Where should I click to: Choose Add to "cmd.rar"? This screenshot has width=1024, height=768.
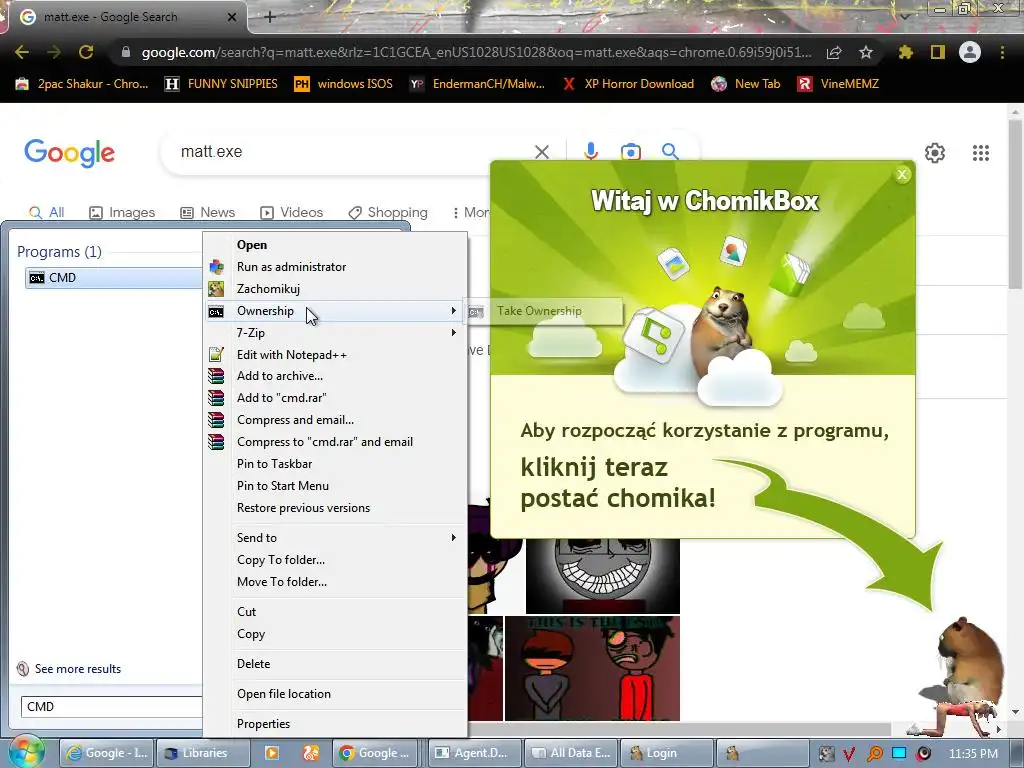[335, 398]
